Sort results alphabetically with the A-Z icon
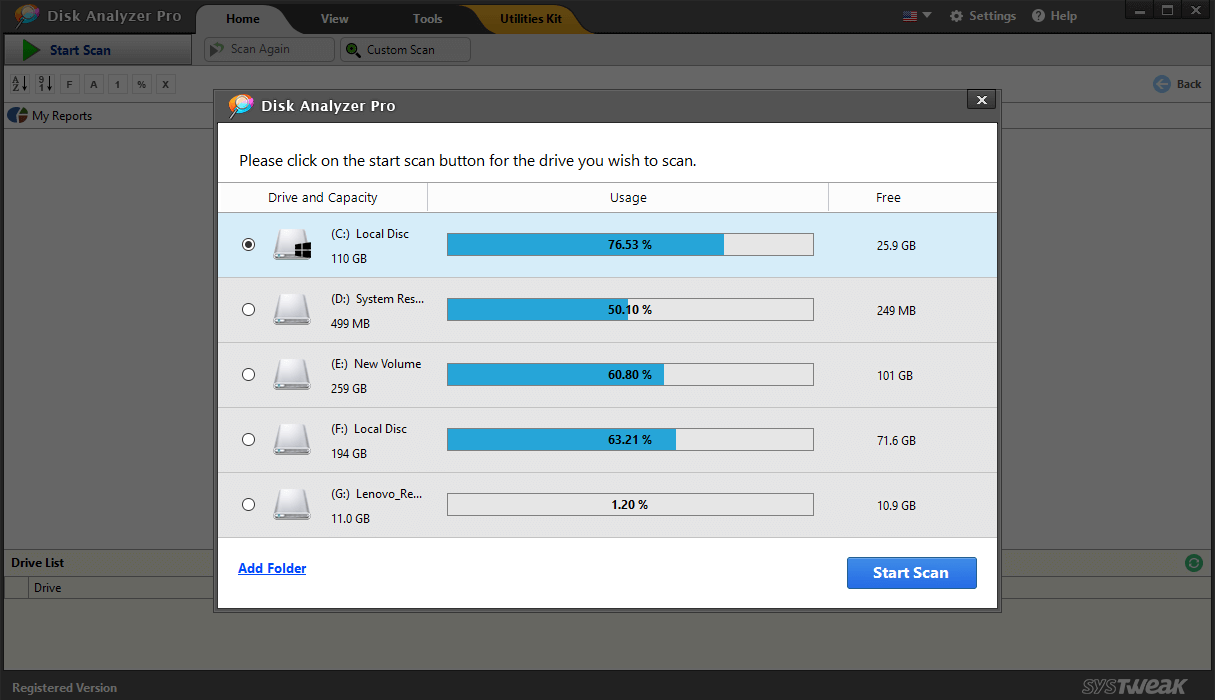This screenshot has width=1215, height=700. click(x=19, y=84)
